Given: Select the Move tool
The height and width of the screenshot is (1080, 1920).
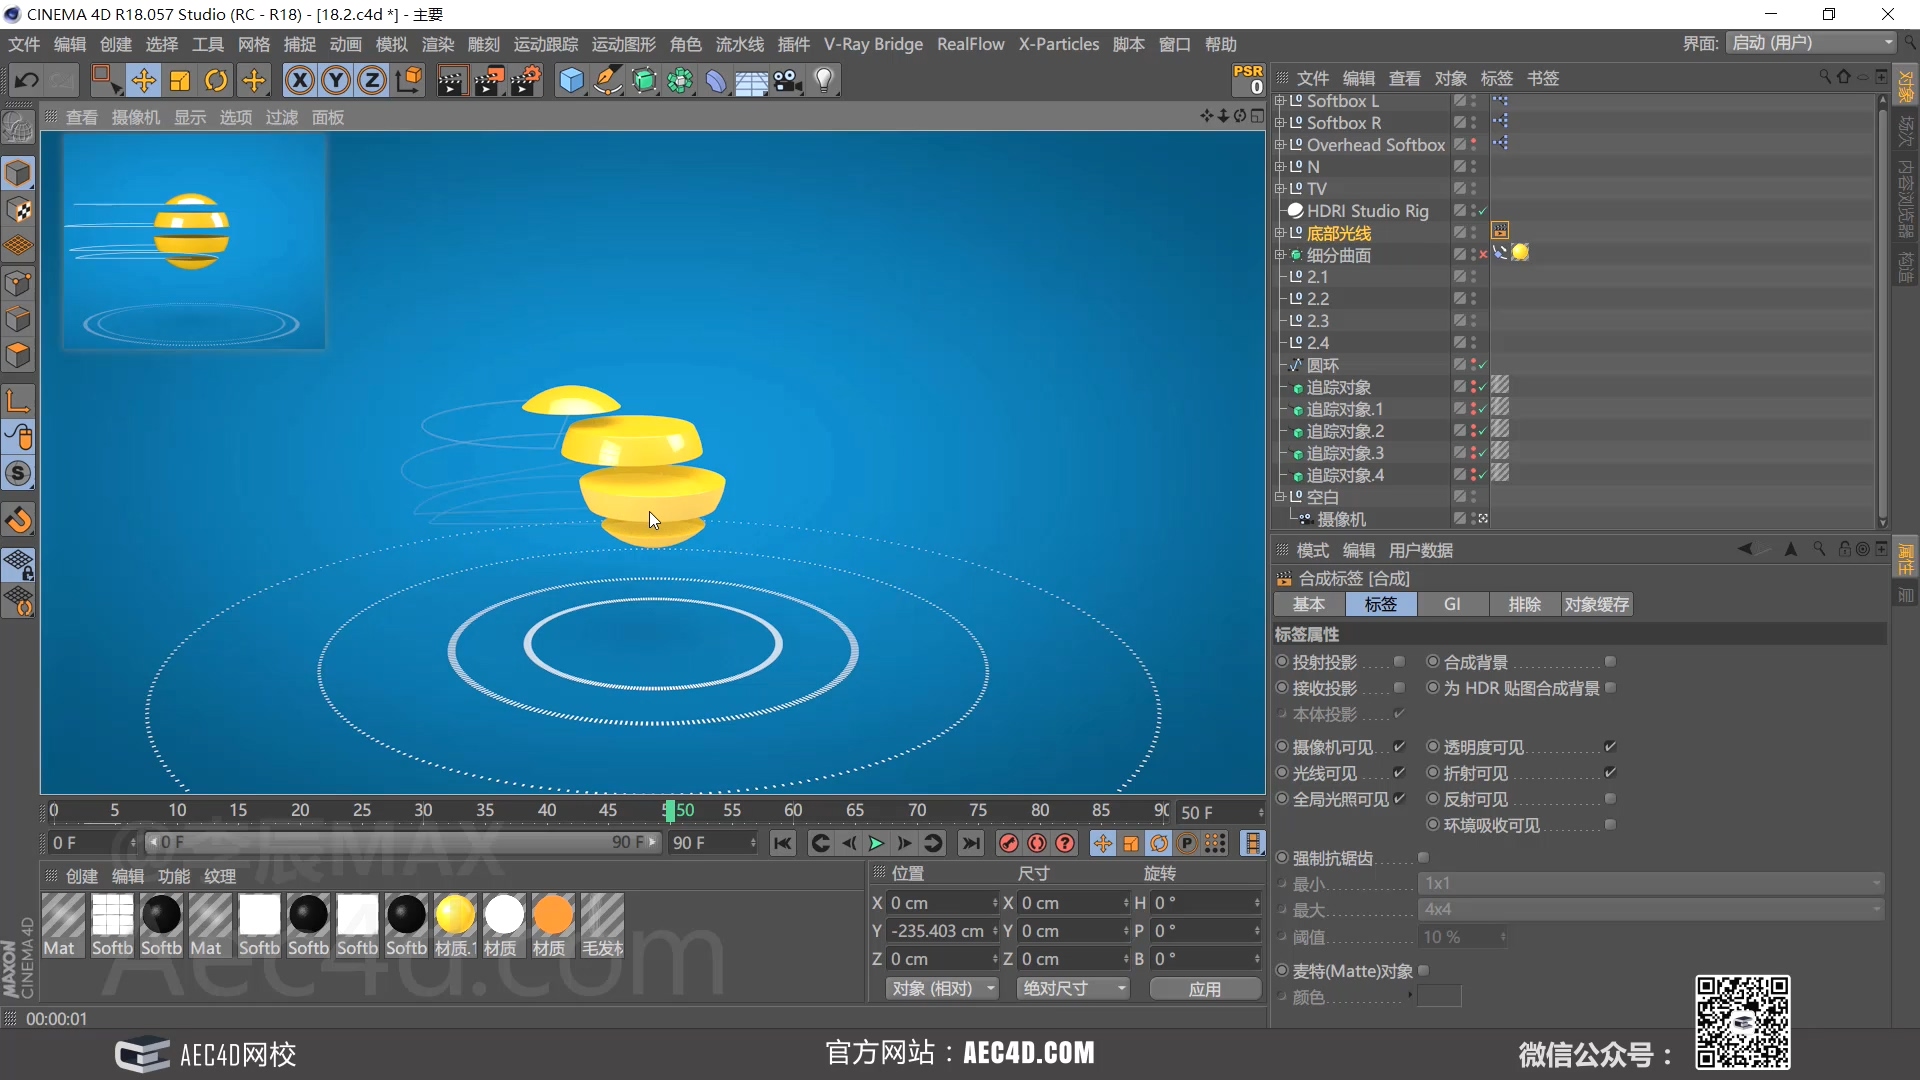Looking at the screenshot, I should [143, 81].
